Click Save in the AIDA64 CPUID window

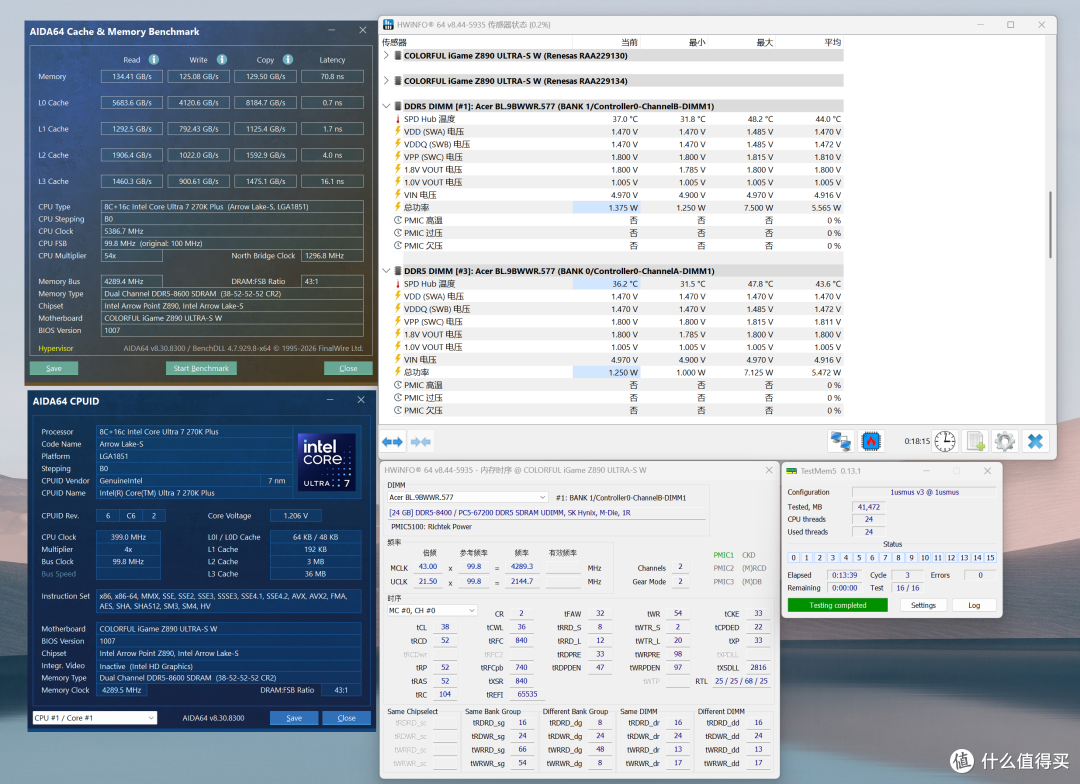point(294,718)
